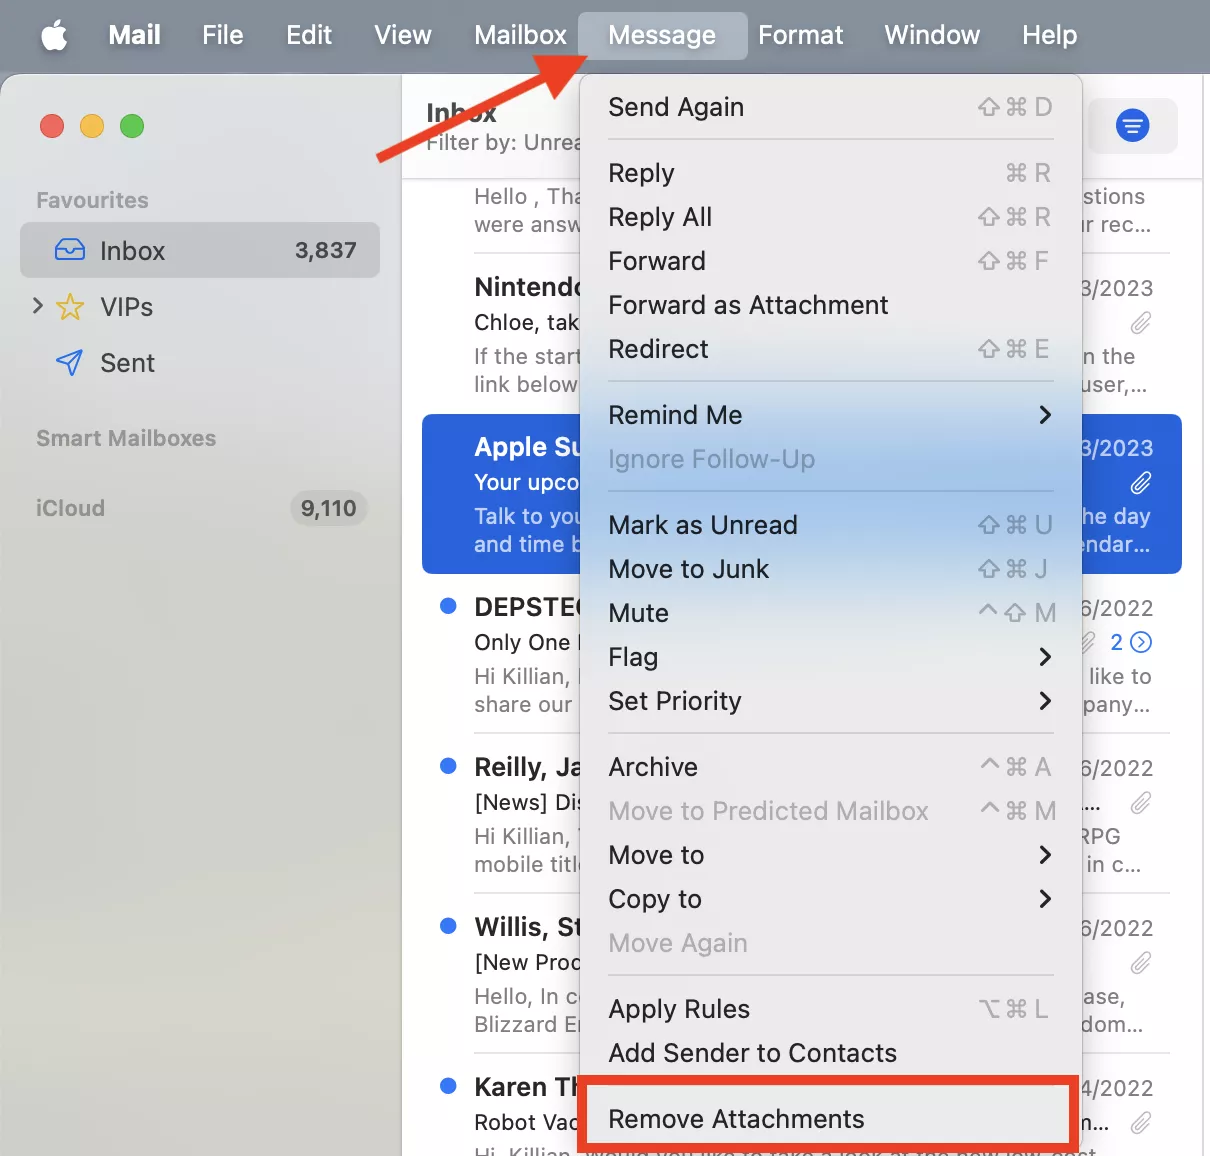Image resolution: width=1210 pixels, height=1156 pixels.
Task: Expand the VIPs disclosure chevron
Action: [38, 306]
